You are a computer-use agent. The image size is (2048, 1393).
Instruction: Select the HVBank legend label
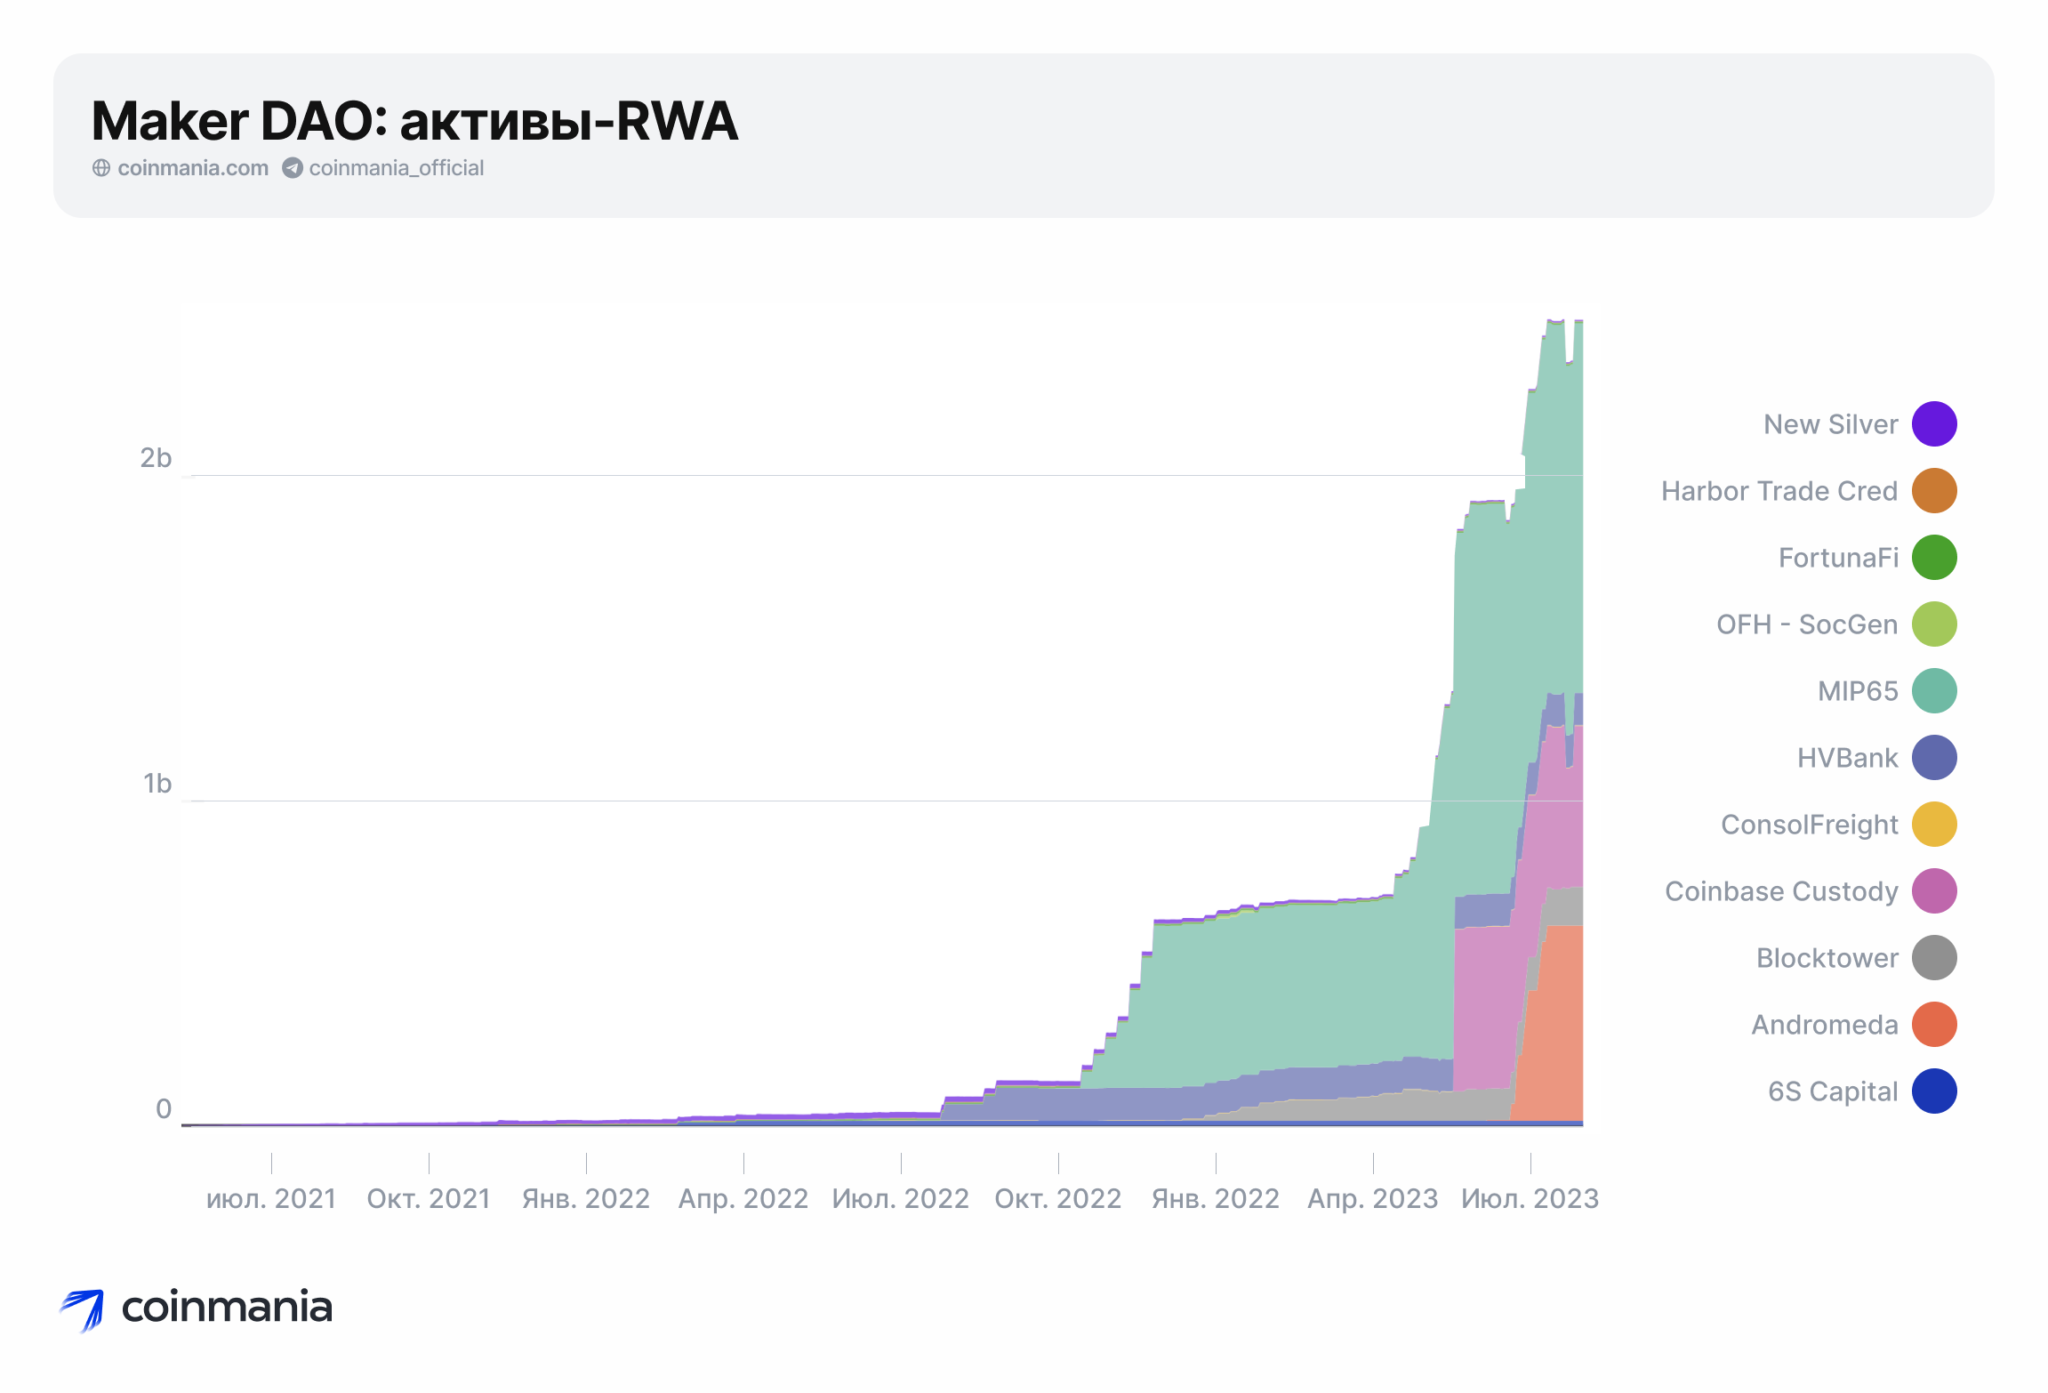point(1847,757)
